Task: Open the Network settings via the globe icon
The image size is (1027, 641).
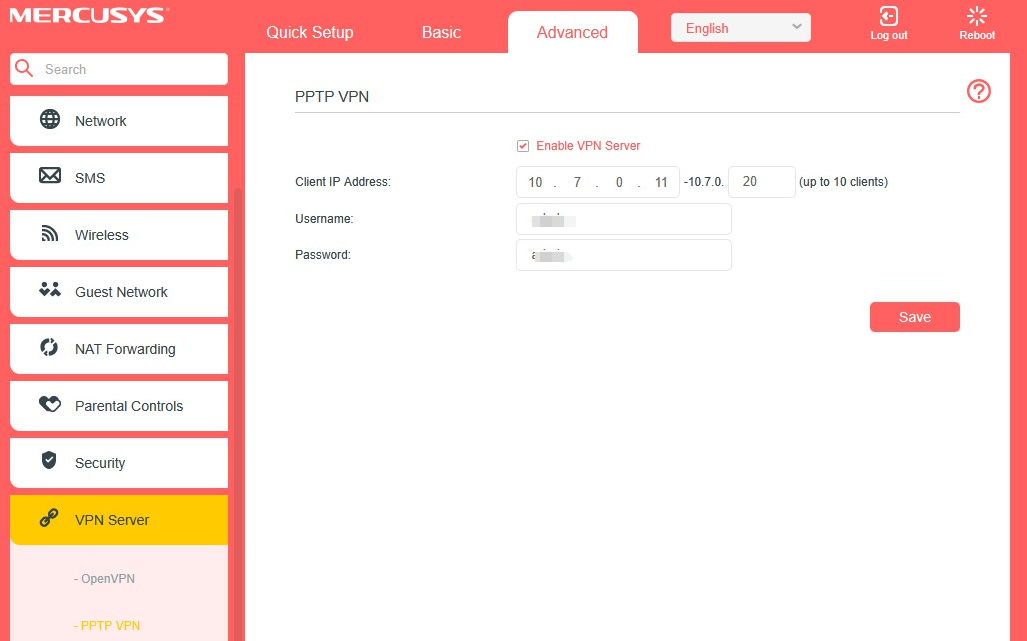Action: [x=50, y=120]
